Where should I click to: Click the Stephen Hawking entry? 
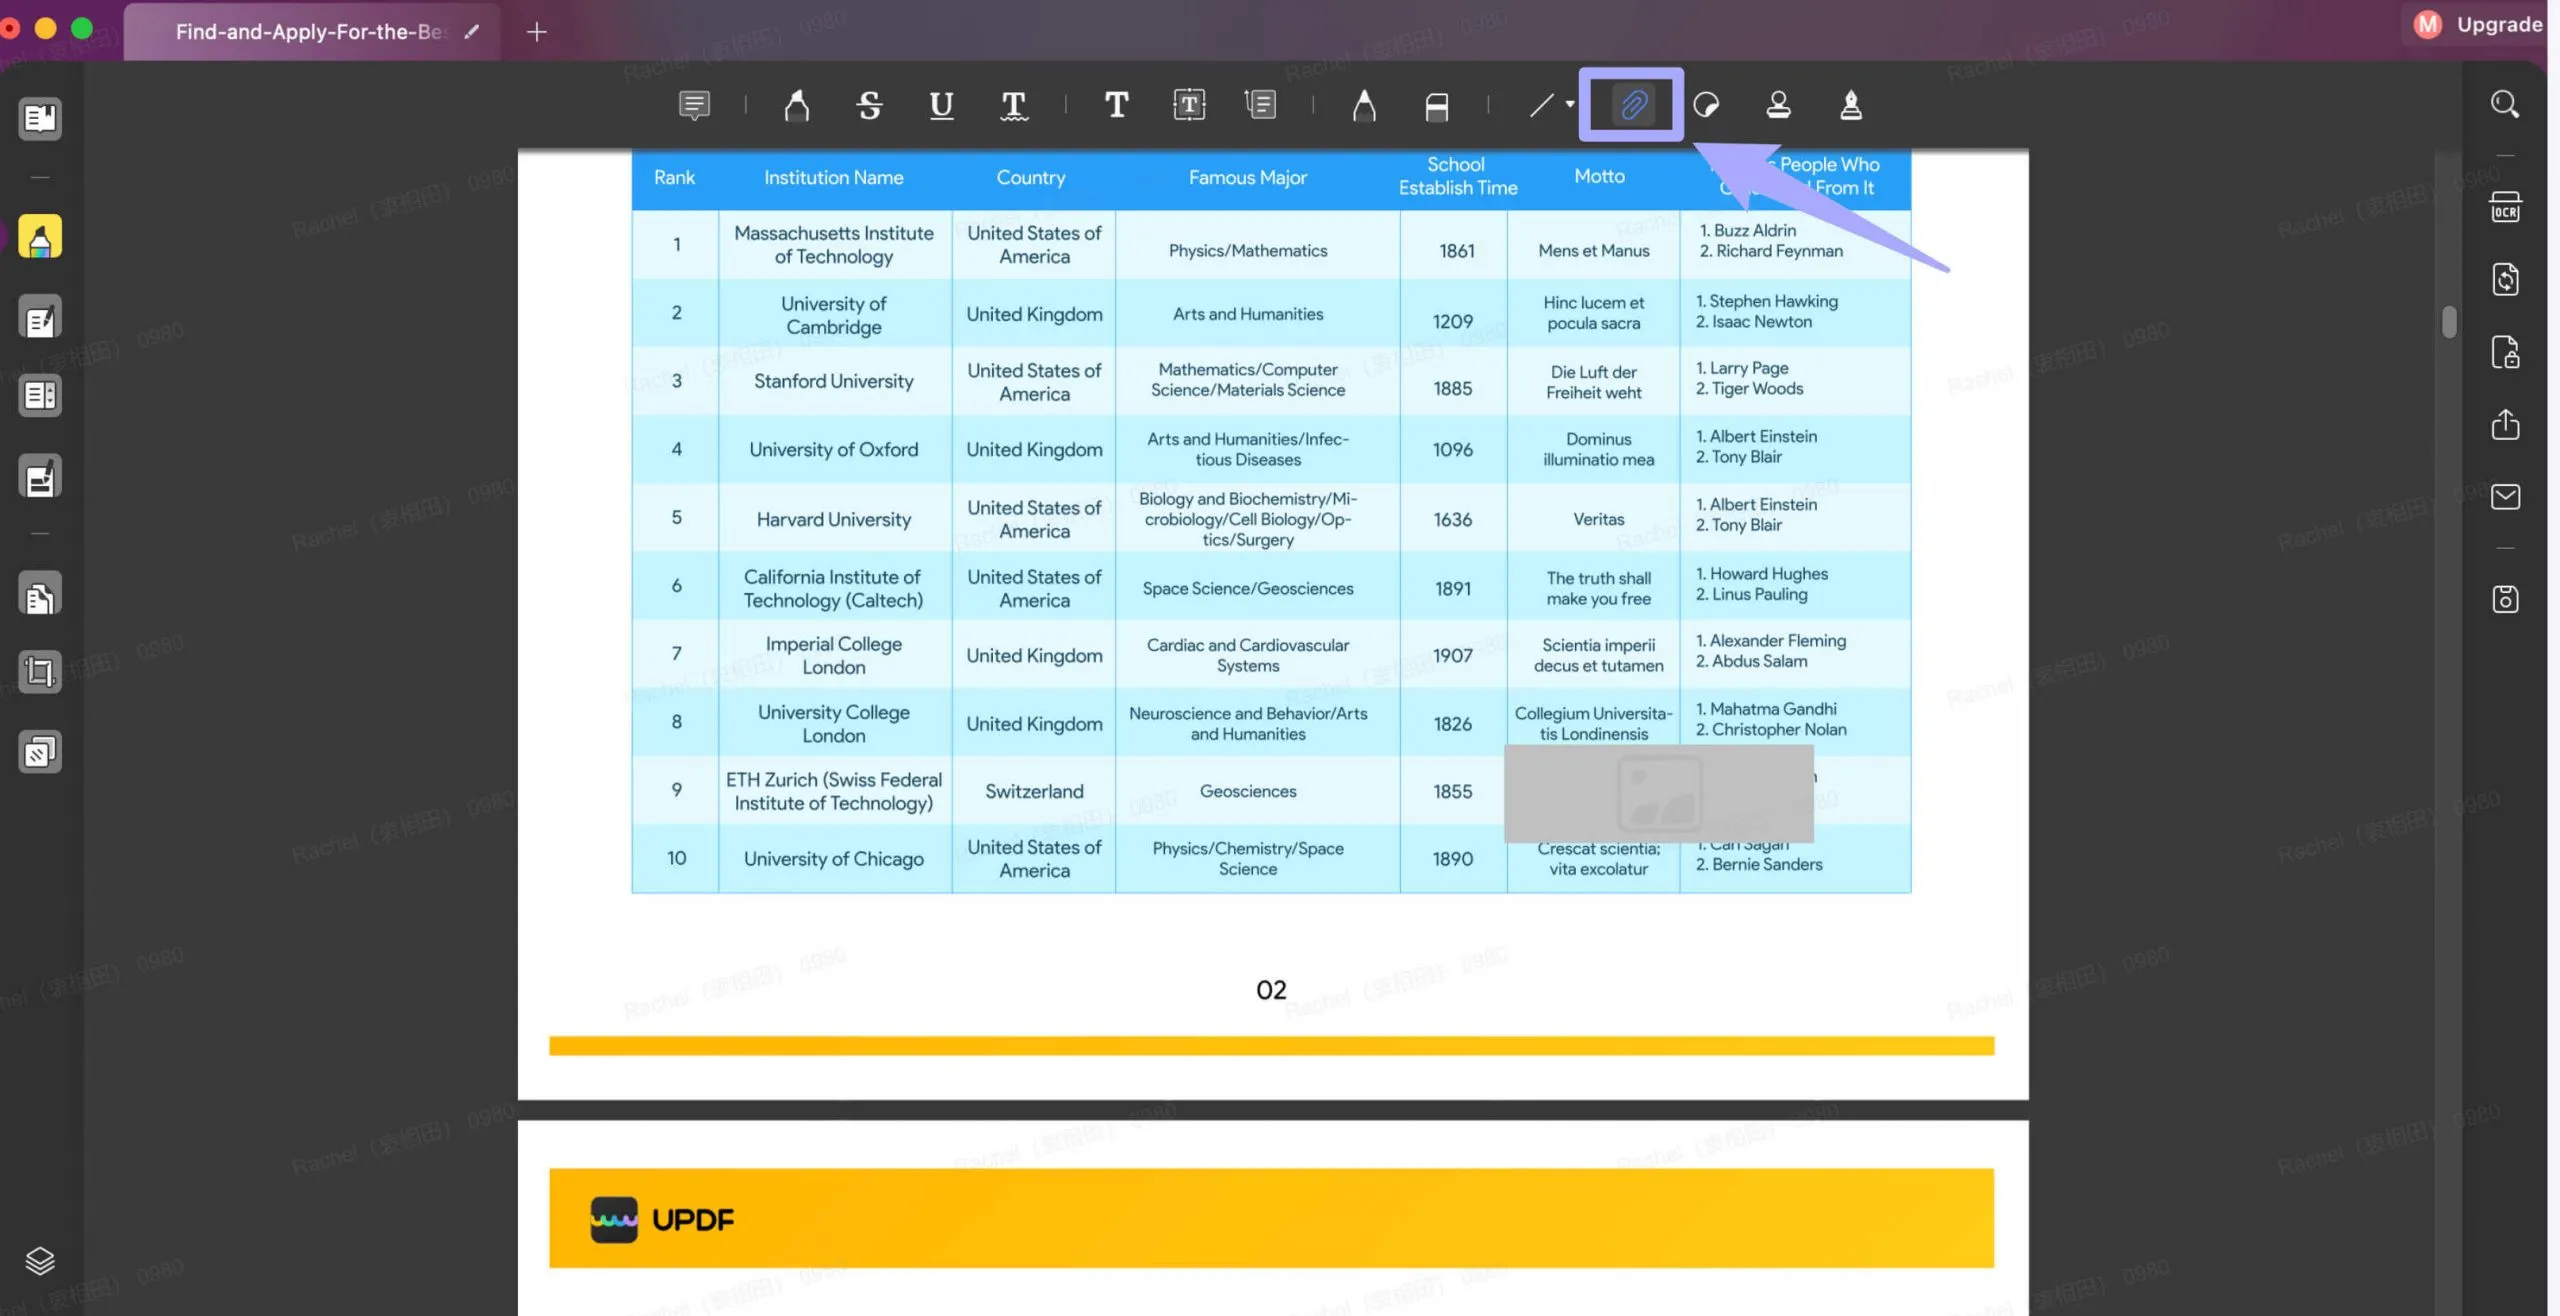[1766, 301]
